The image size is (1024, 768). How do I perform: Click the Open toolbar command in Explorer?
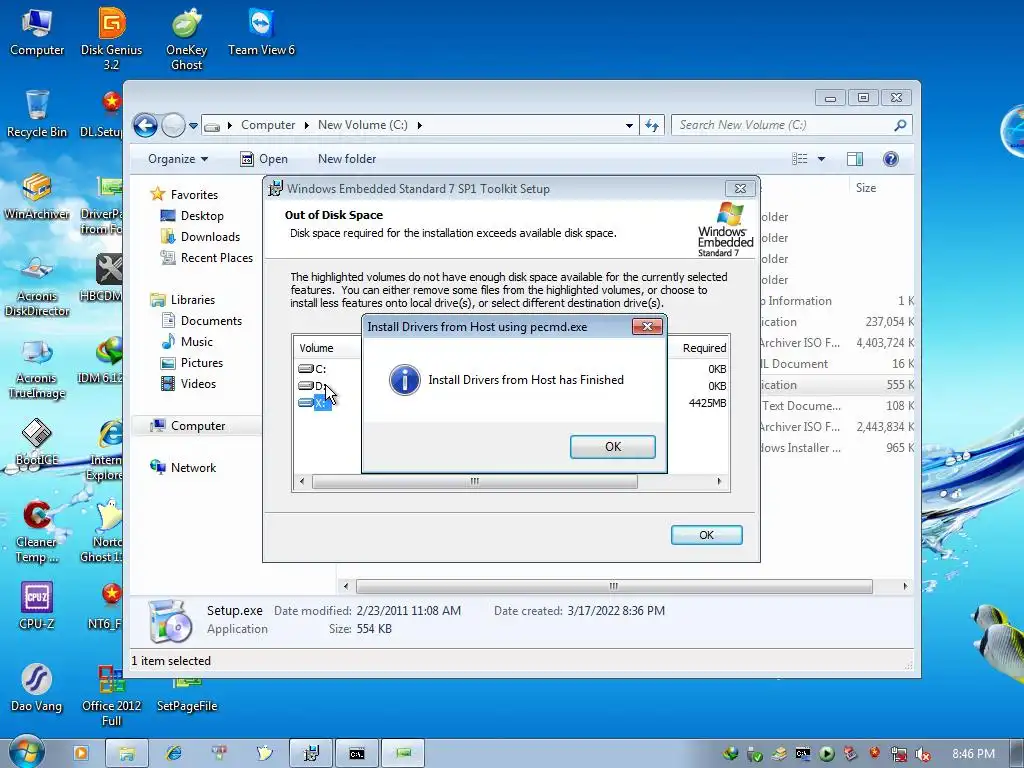264,159
